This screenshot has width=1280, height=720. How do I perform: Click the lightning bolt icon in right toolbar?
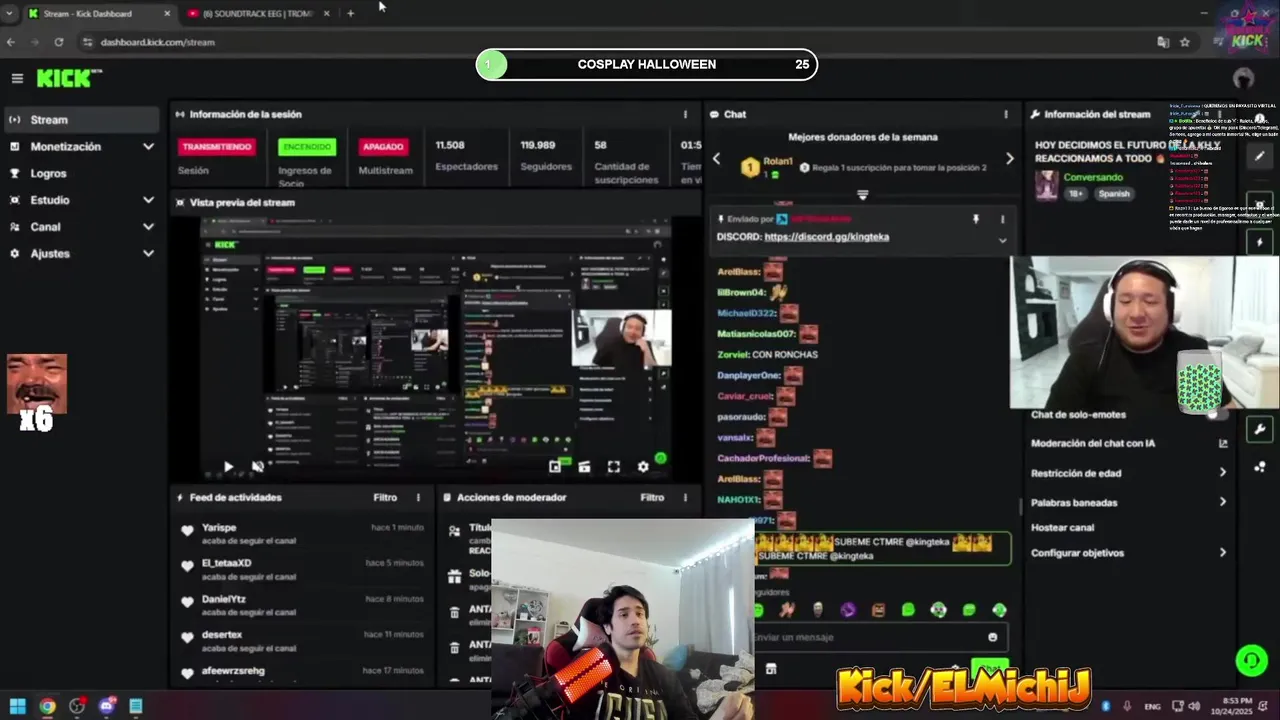(x=1259, y=242)
